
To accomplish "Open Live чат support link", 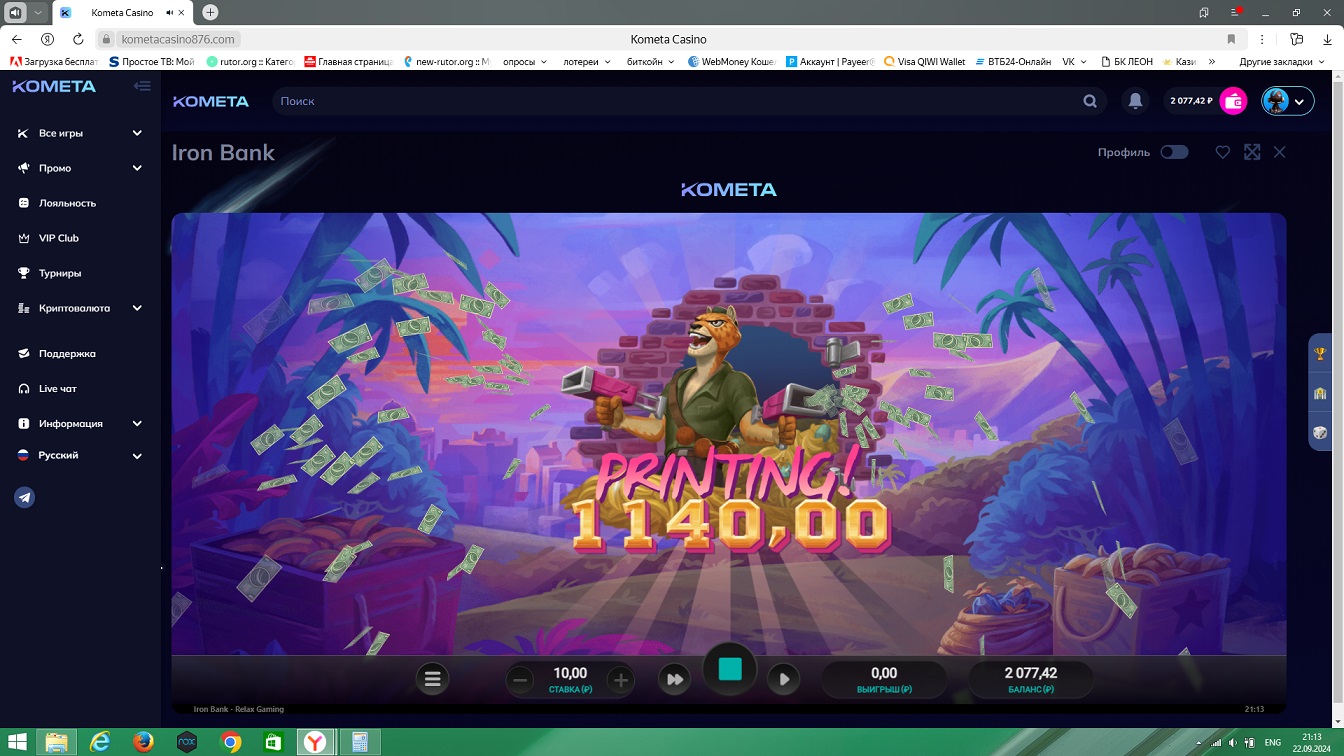I will (57, 388).
